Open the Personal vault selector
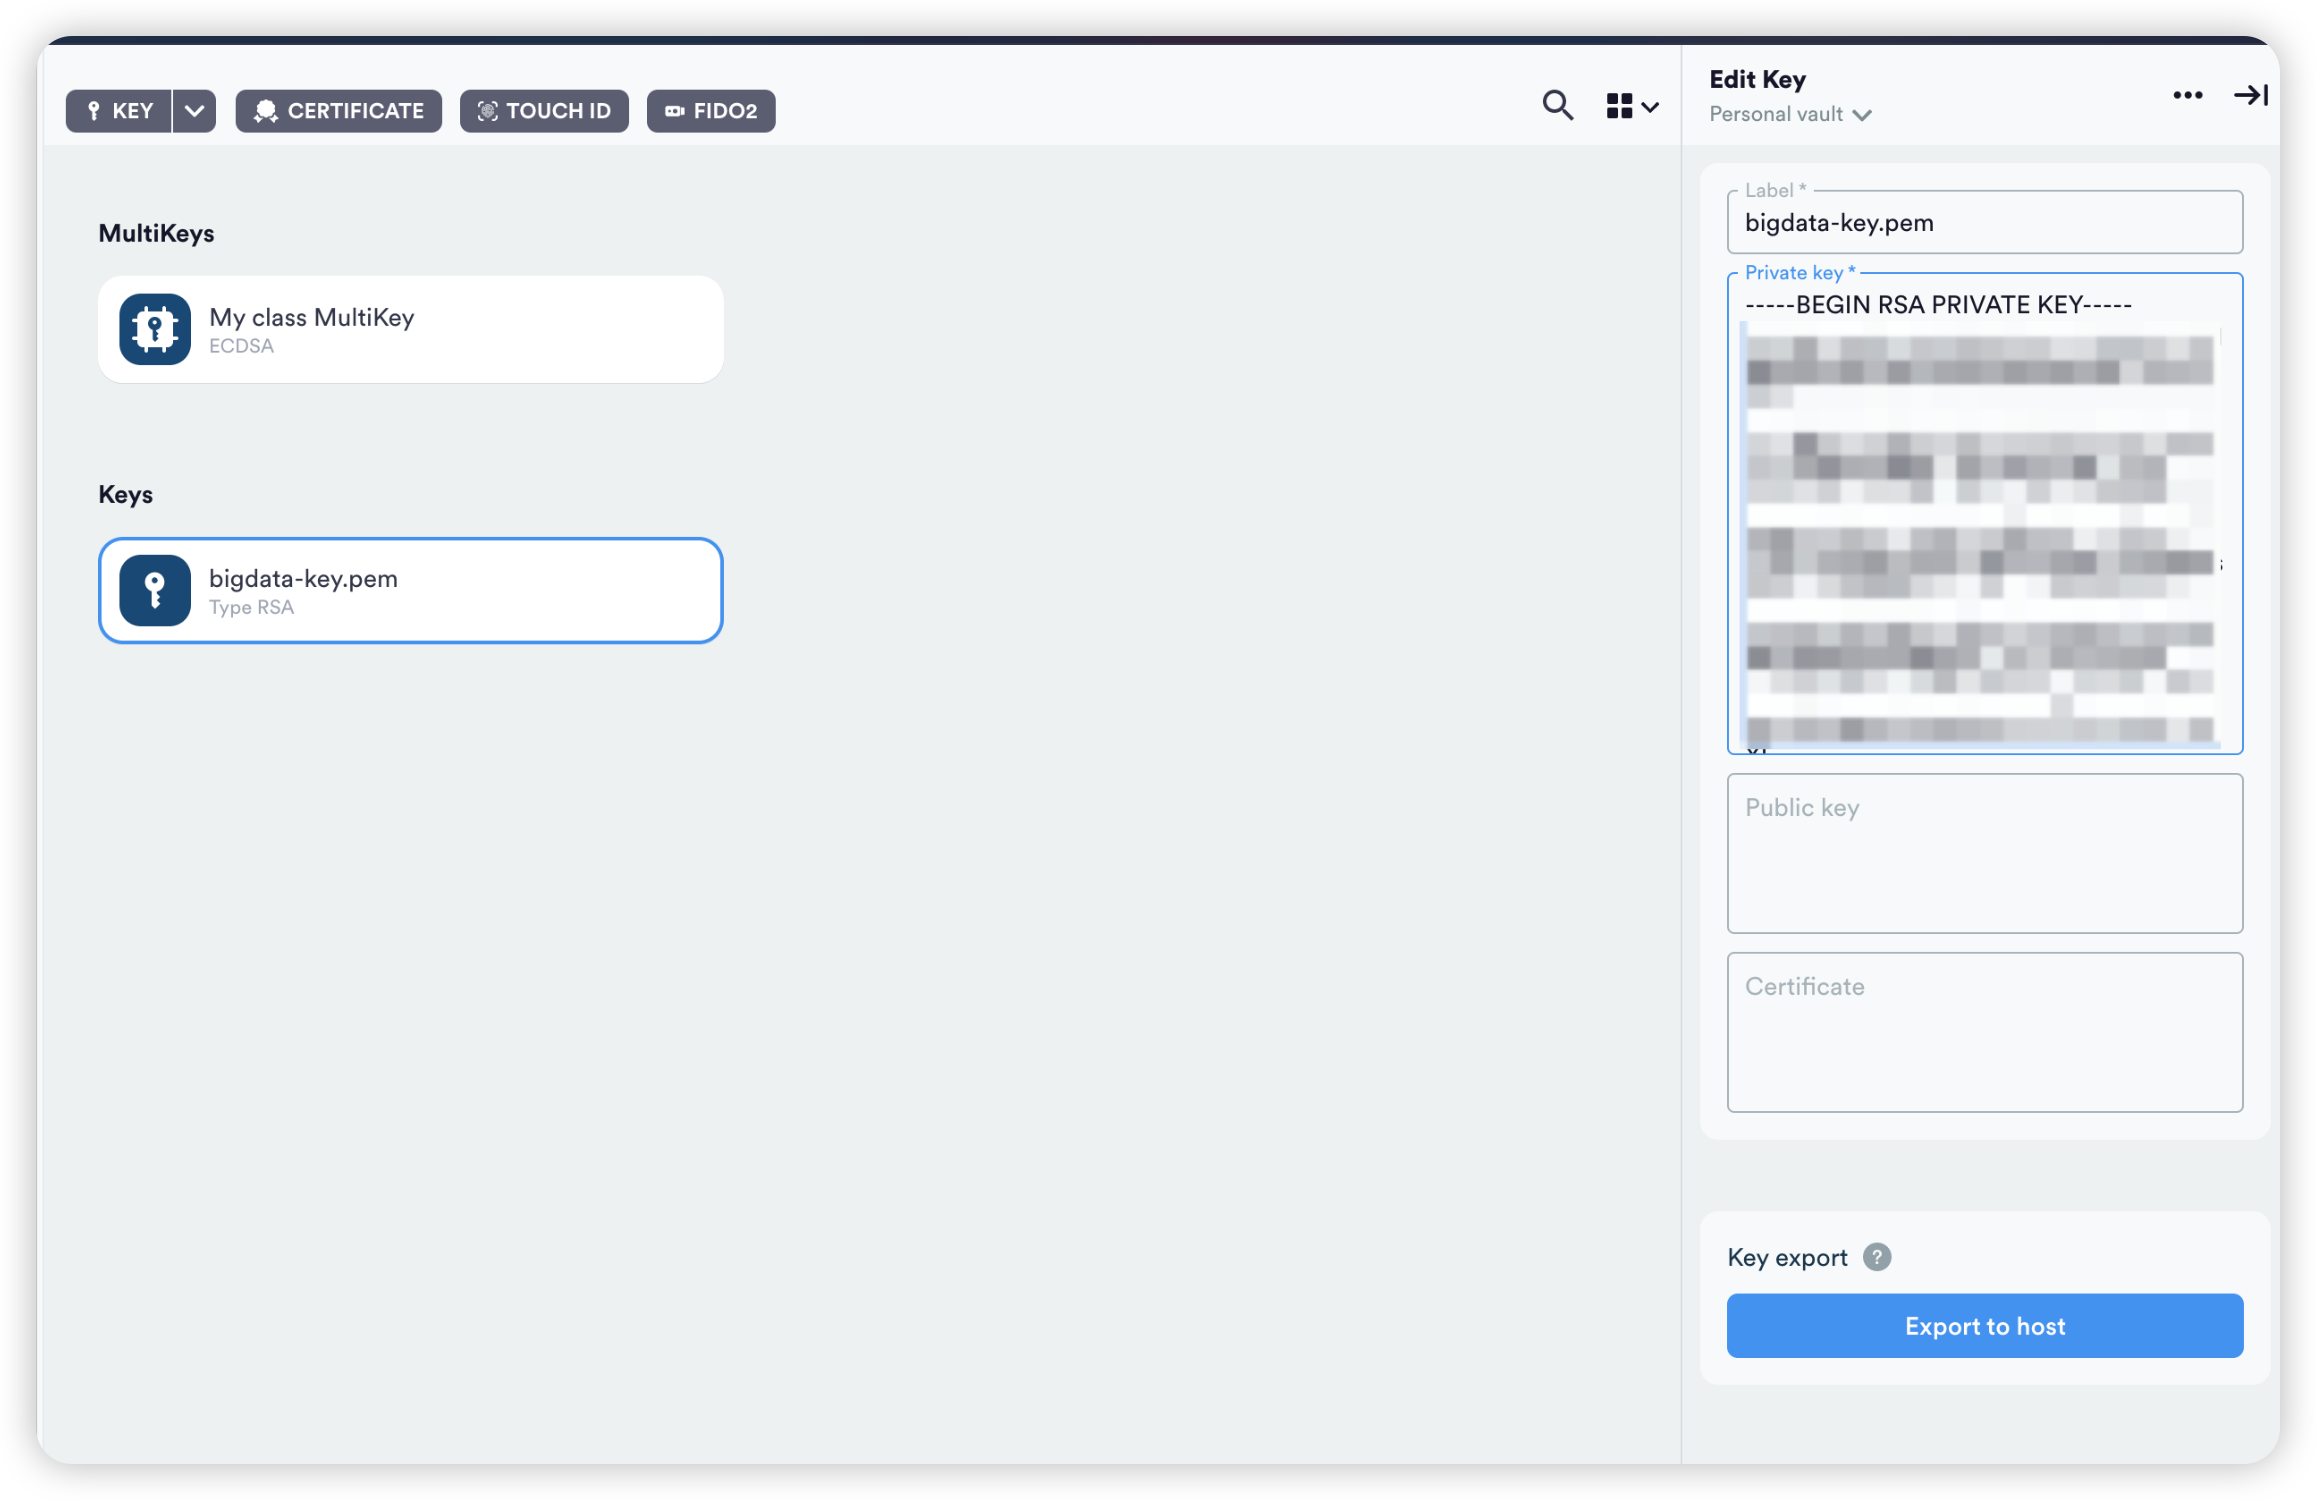The height and width of the screenshot is (1500, 2316). click(1790, 115)
